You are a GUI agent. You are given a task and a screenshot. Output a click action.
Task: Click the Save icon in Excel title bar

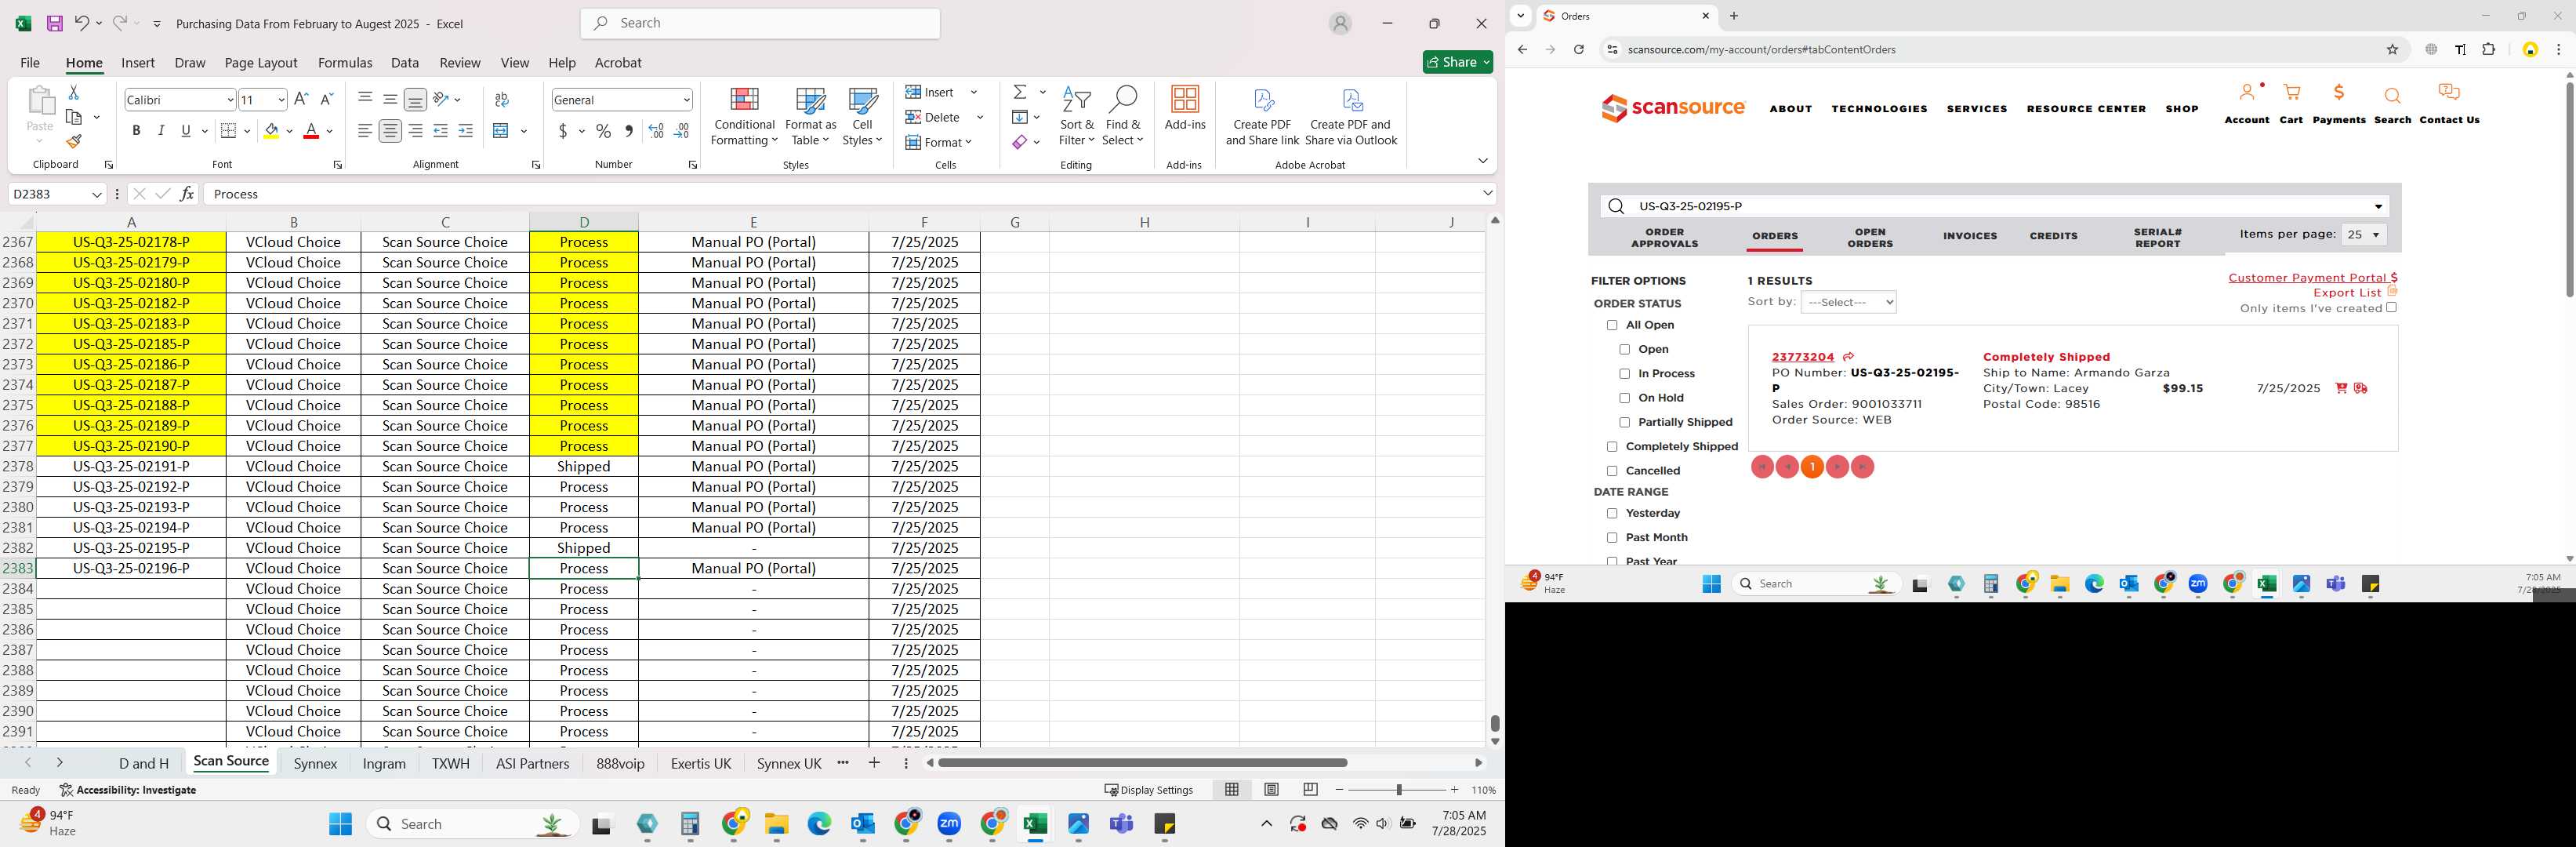(x=55, y=23)
